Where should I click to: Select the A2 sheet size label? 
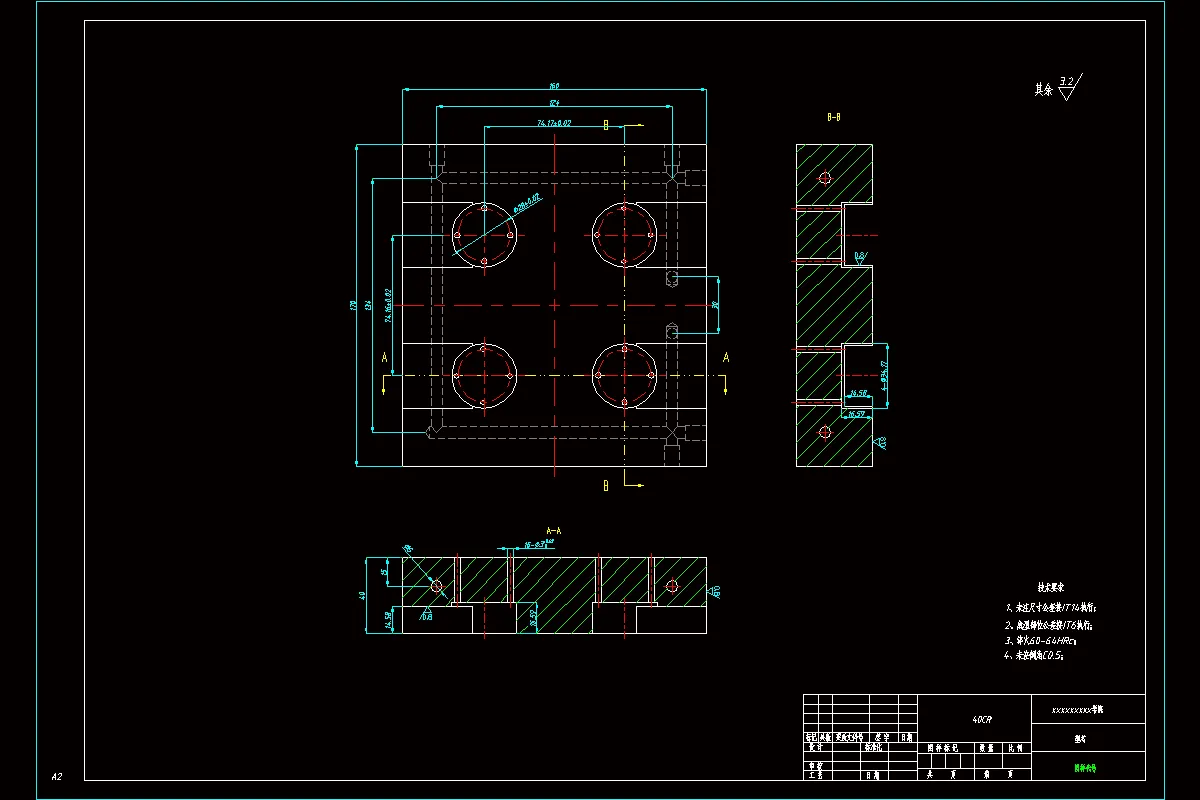pos(57,776)
